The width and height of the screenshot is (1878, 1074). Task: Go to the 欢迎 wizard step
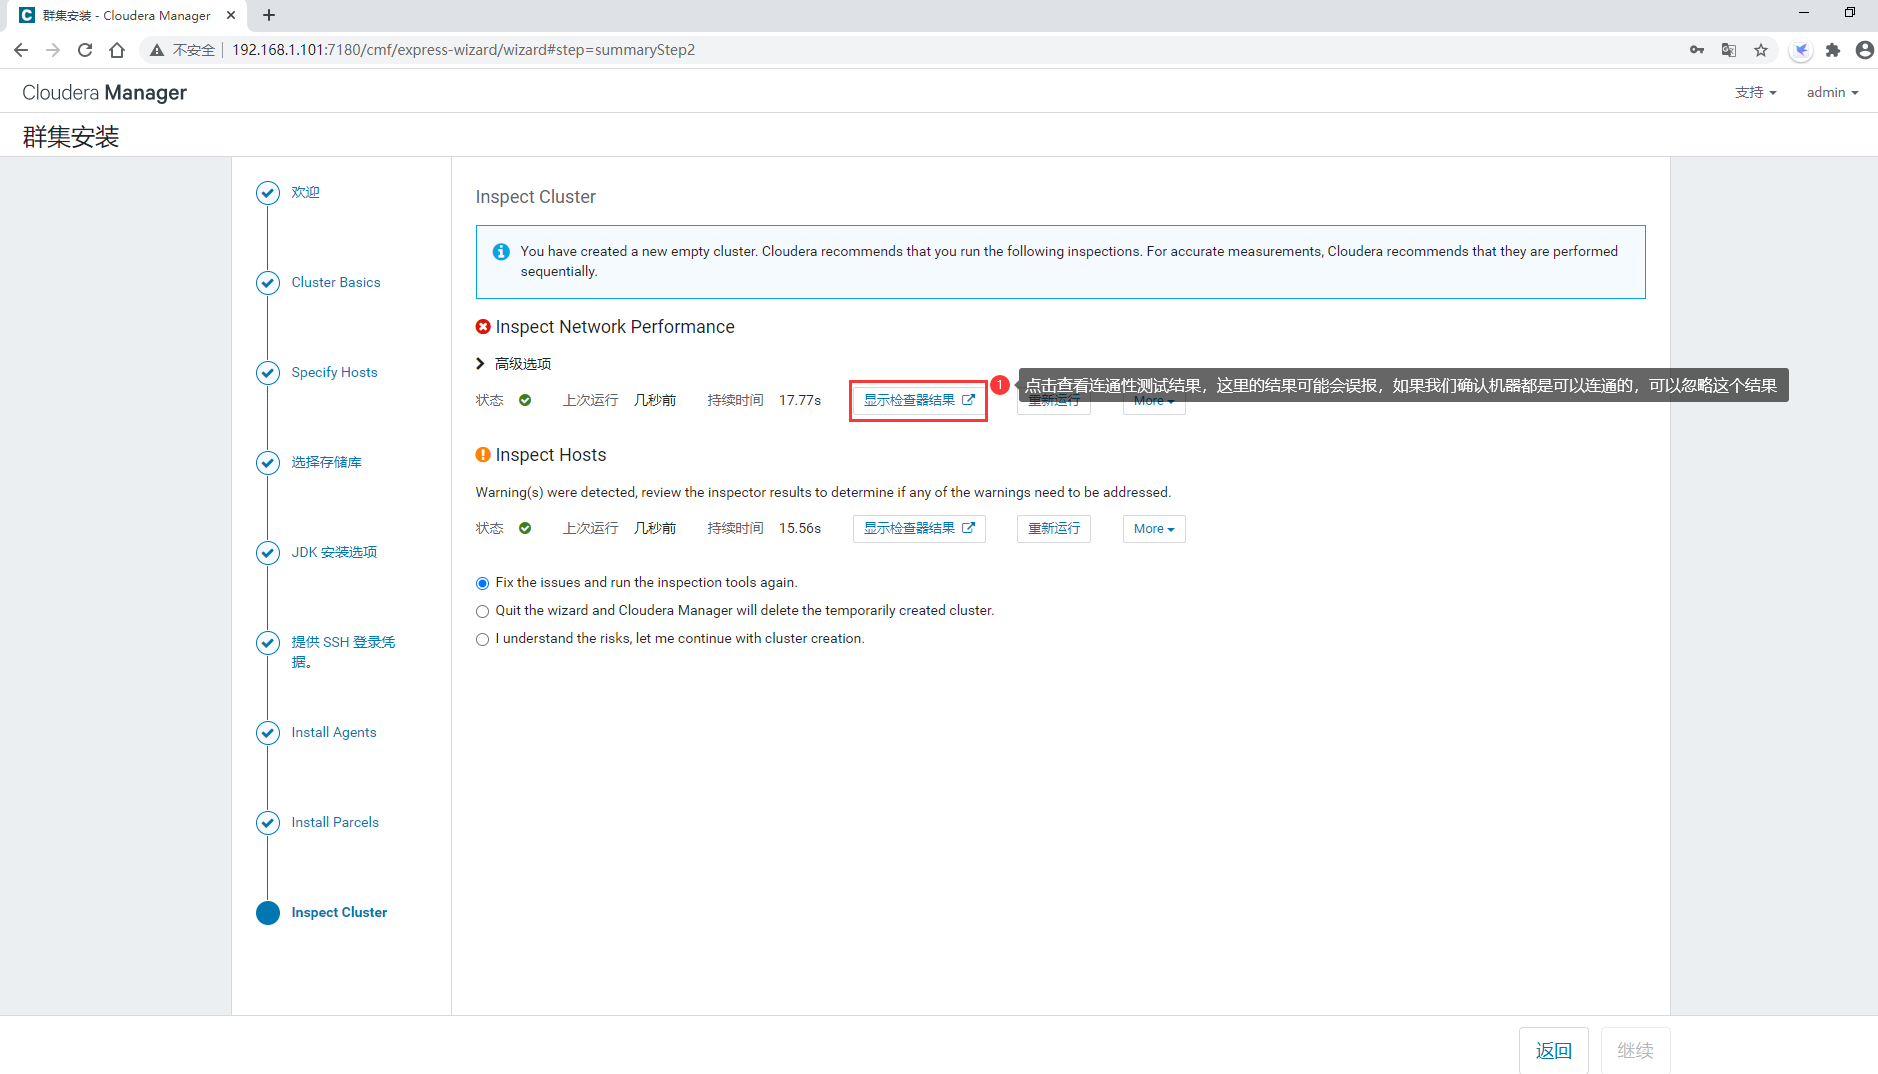pyautogui.click(x=306, y=192)
